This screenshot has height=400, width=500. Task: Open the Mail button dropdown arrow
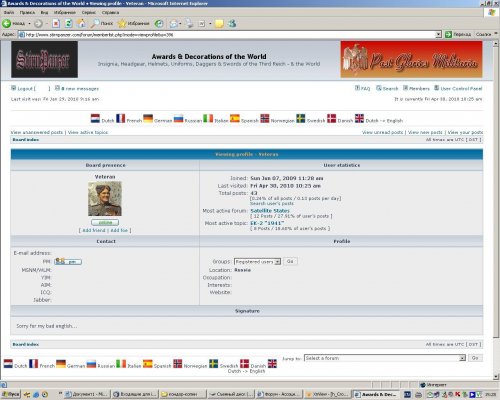pos(180,24)
